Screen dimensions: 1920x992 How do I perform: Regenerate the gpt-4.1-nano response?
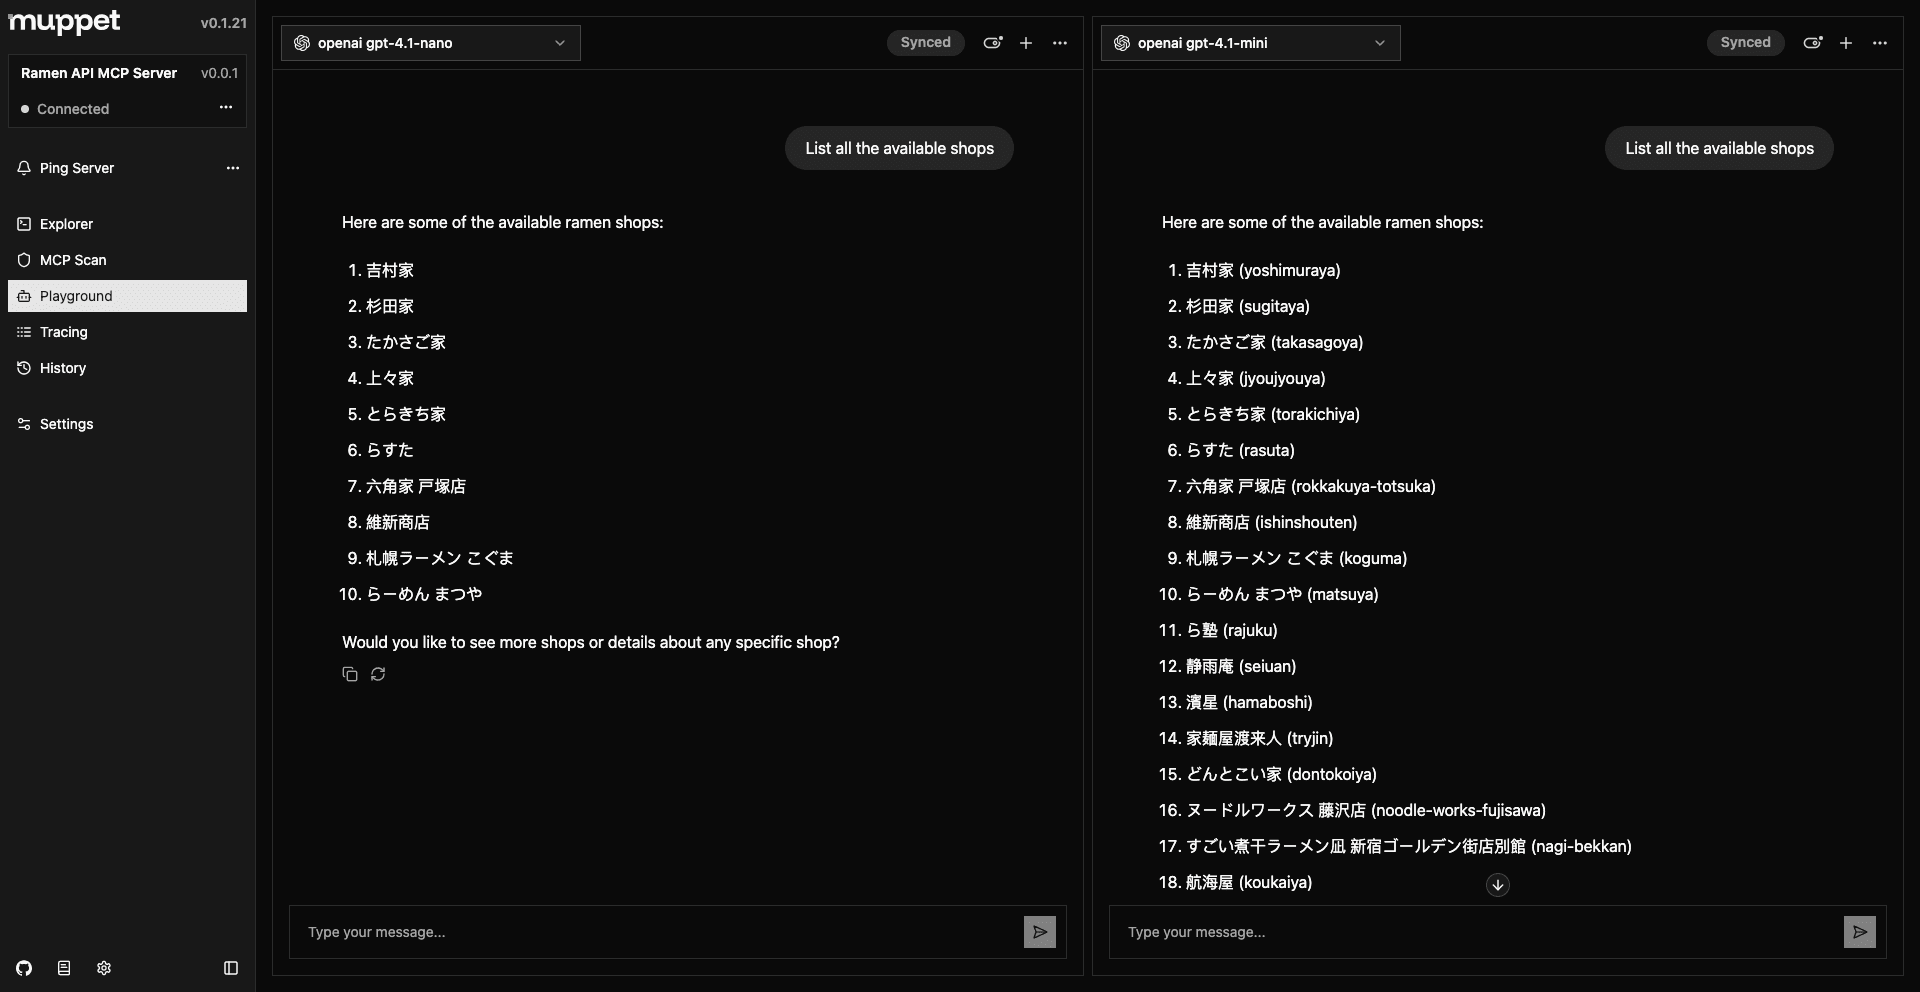377,674
